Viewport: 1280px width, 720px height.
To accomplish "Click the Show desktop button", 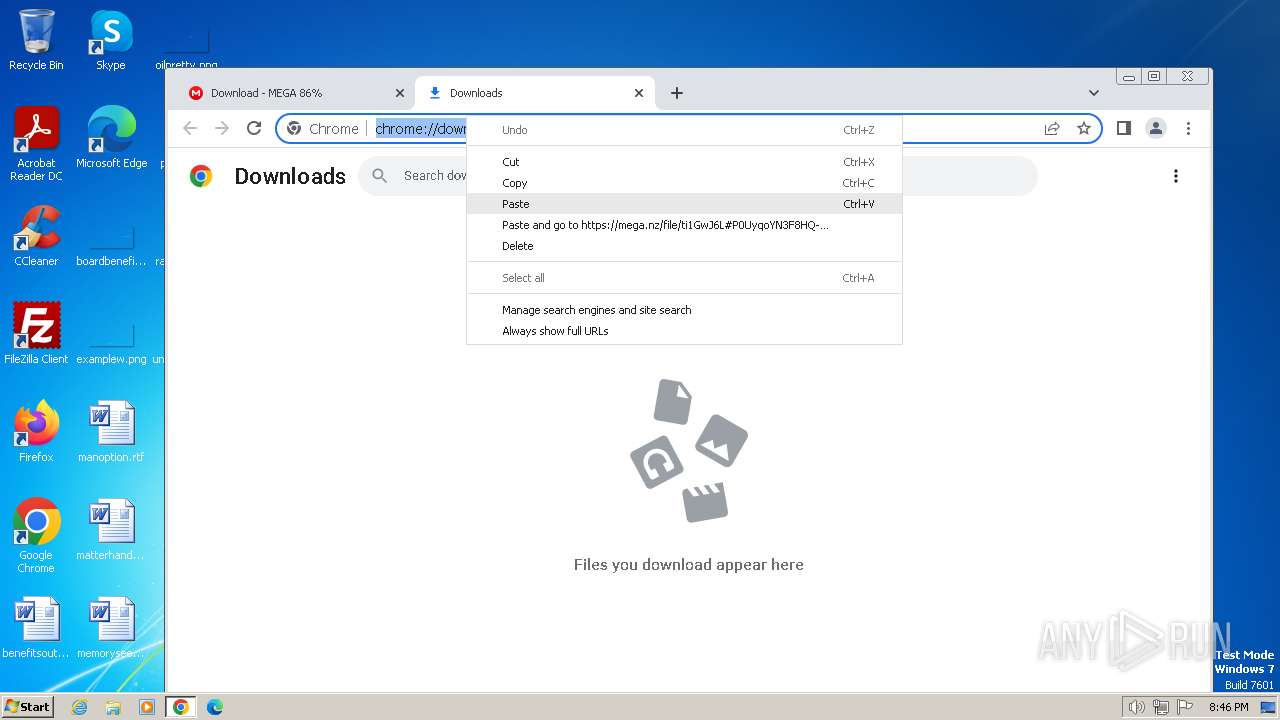I will (1269, 707).
